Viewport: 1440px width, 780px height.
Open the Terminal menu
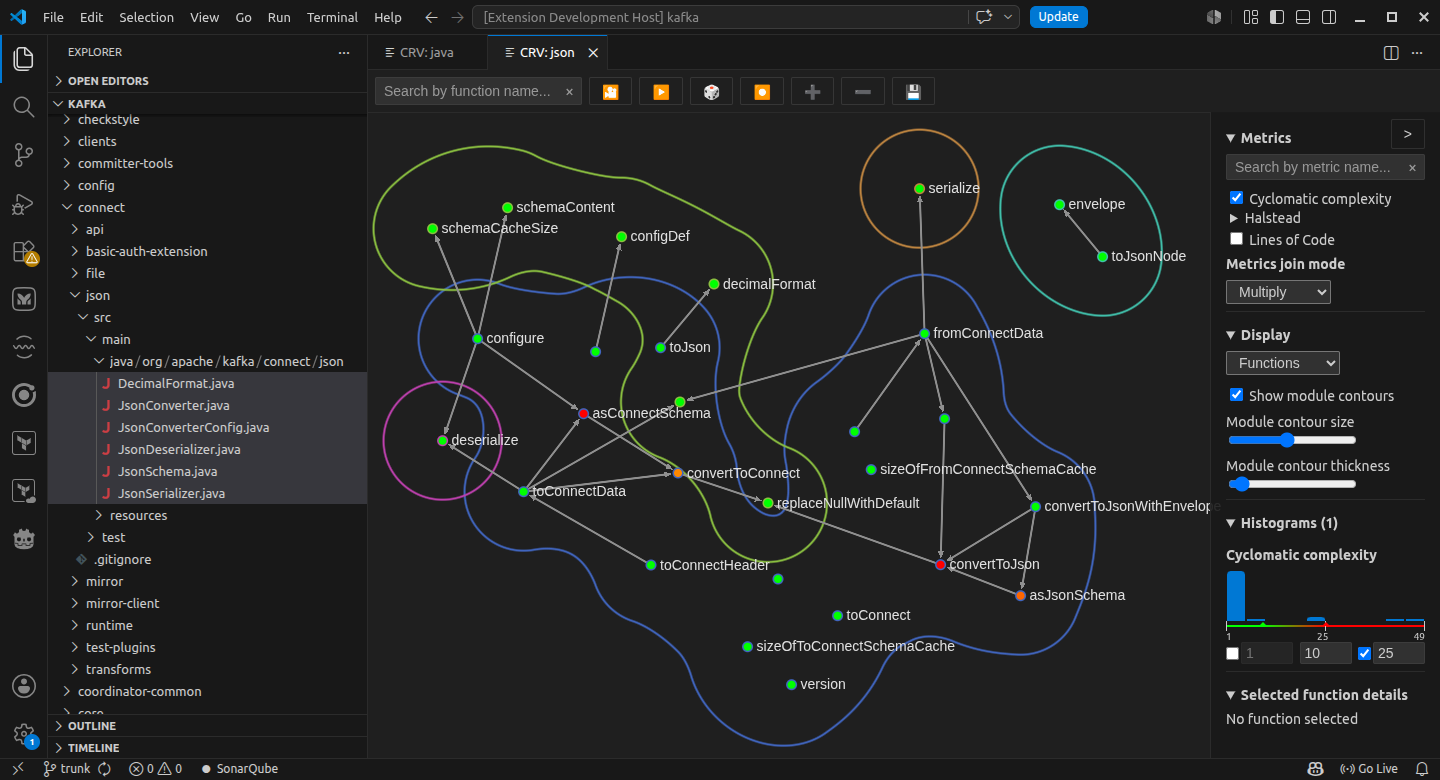[x=333, y=17]
